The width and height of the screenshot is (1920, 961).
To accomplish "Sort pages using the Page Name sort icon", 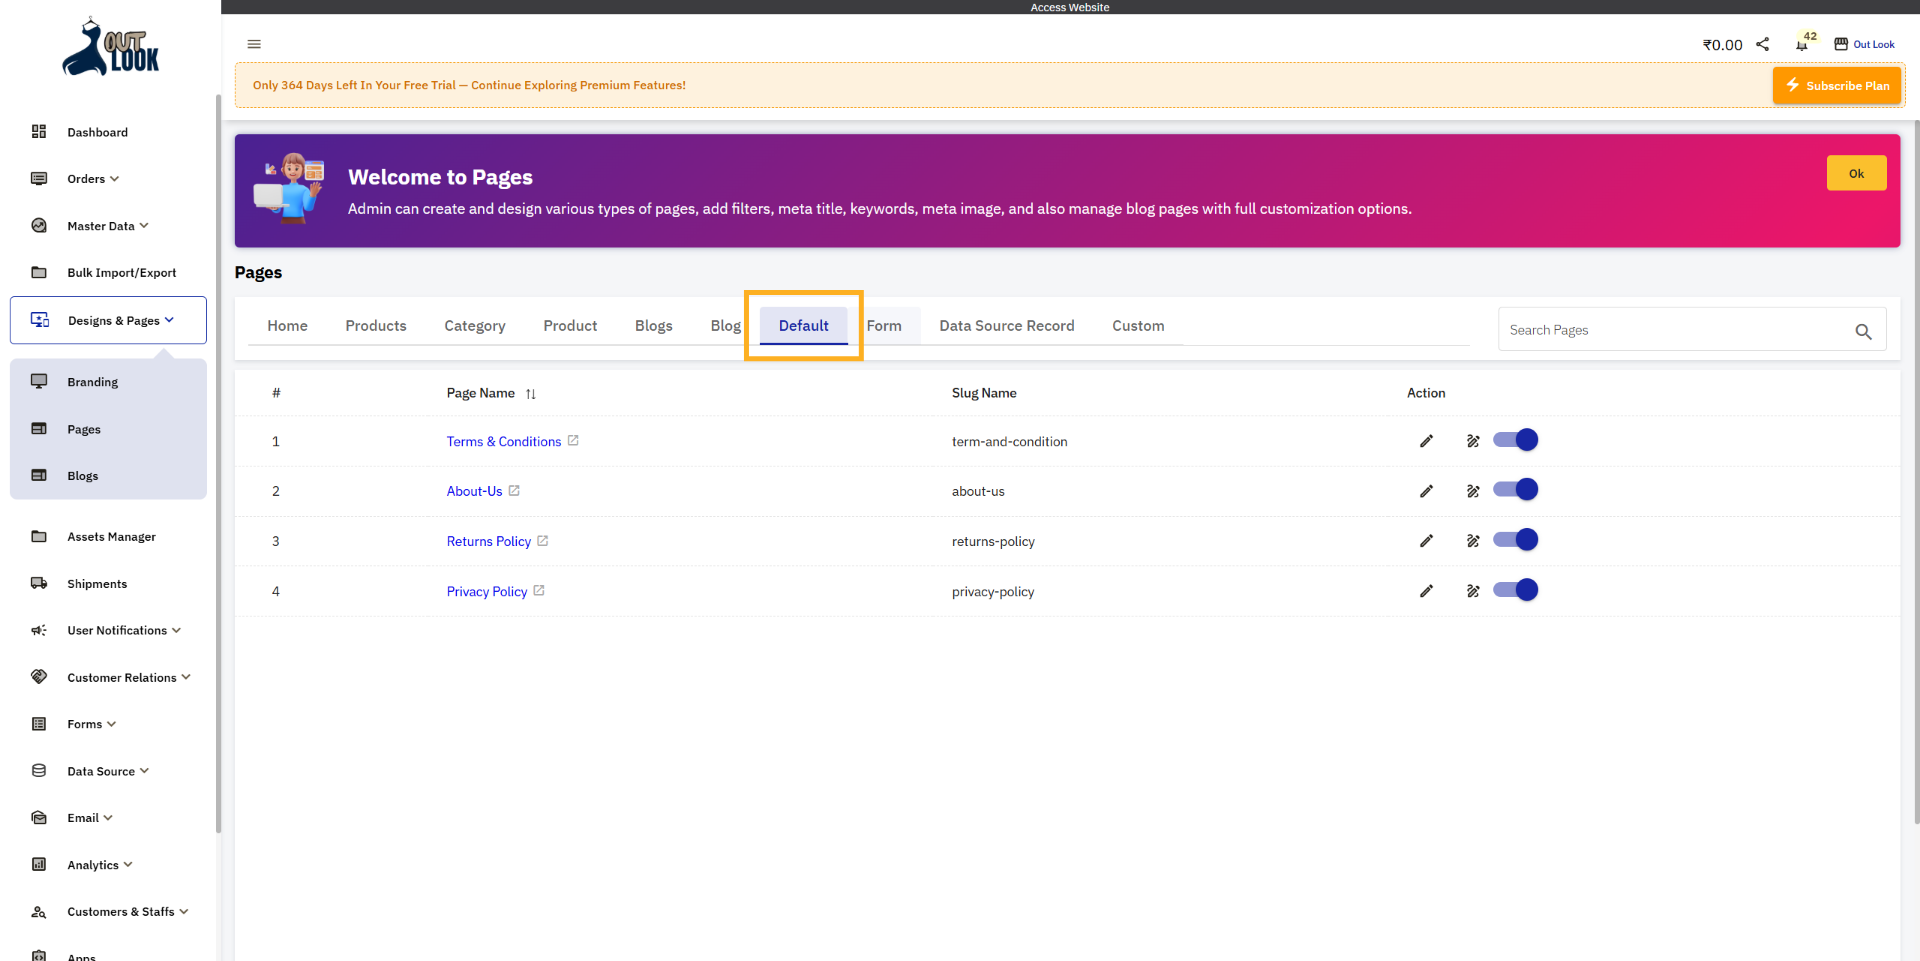I will coord(531,393).
